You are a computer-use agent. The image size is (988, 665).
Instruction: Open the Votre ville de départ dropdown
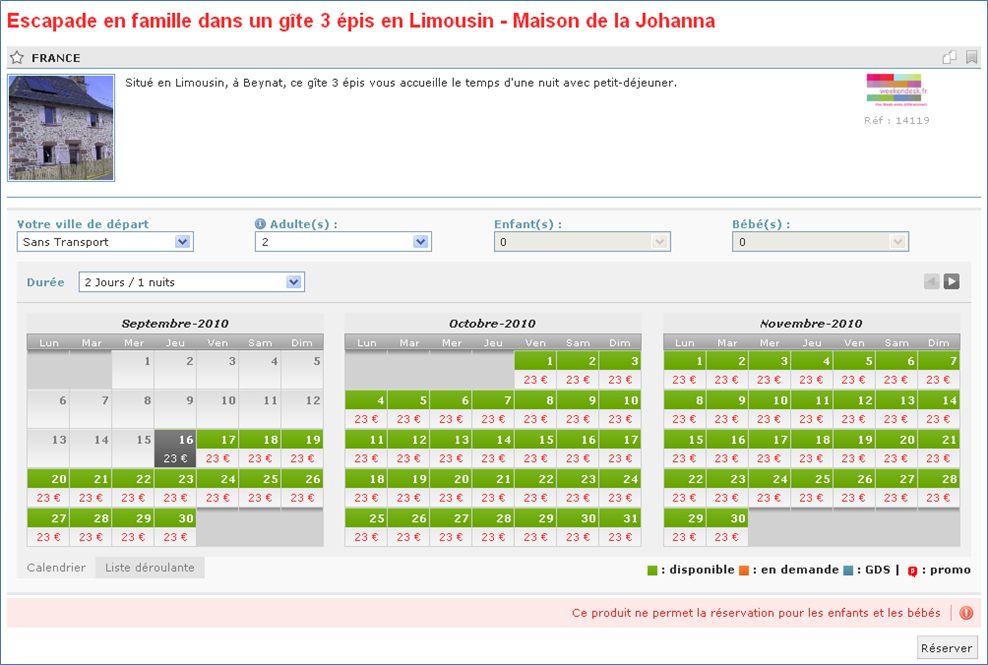(x=105, y=242)
